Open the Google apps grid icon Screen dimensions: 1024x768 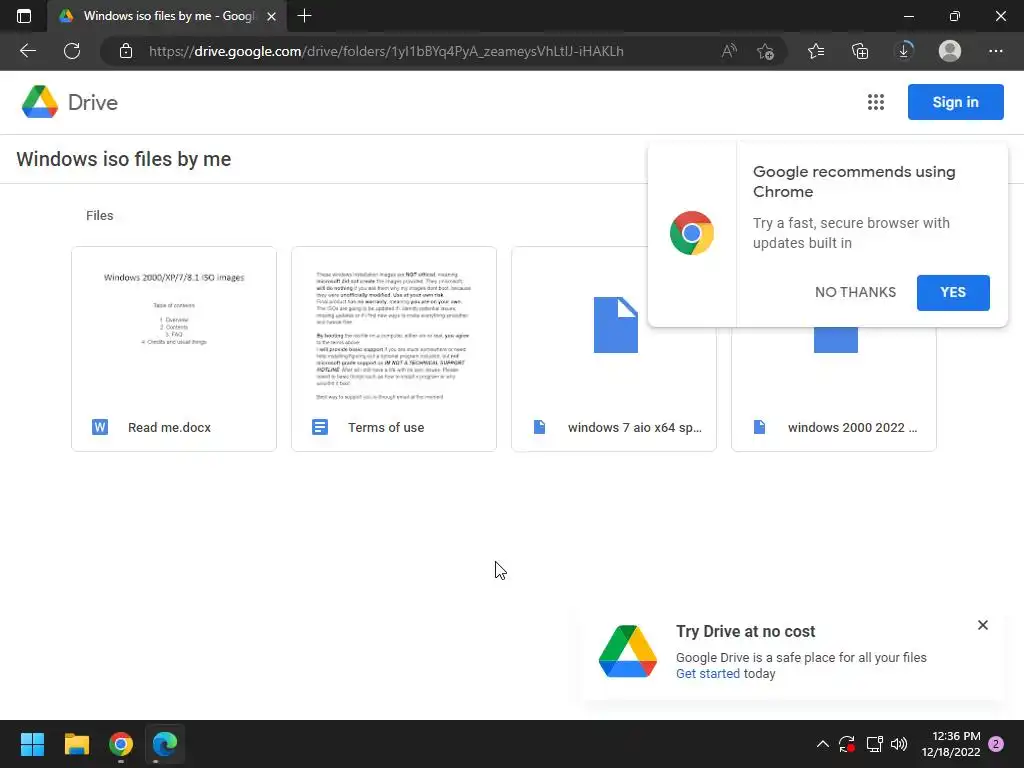coord(876,102)
